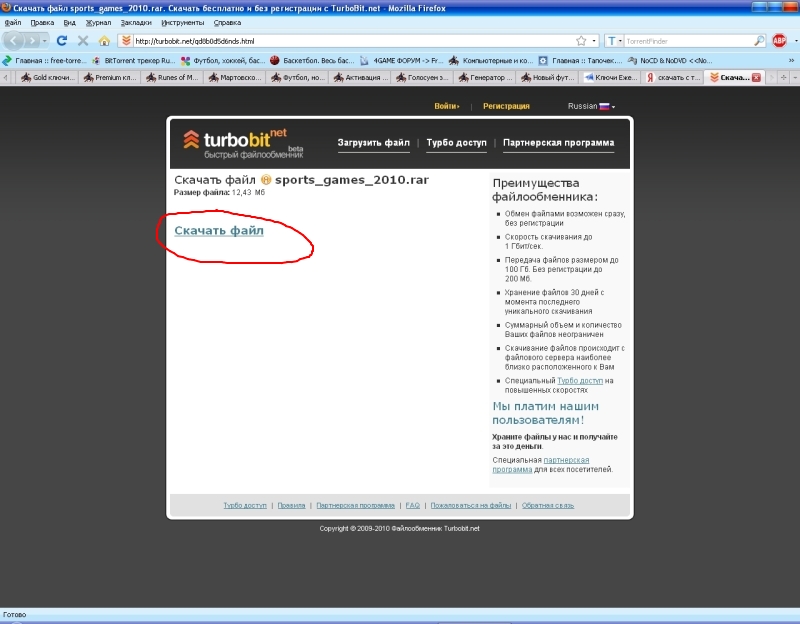Switch to the 'Голосуем з...' tab
Viewport: 800px width, 624px height.
click(x=422, y=78)
